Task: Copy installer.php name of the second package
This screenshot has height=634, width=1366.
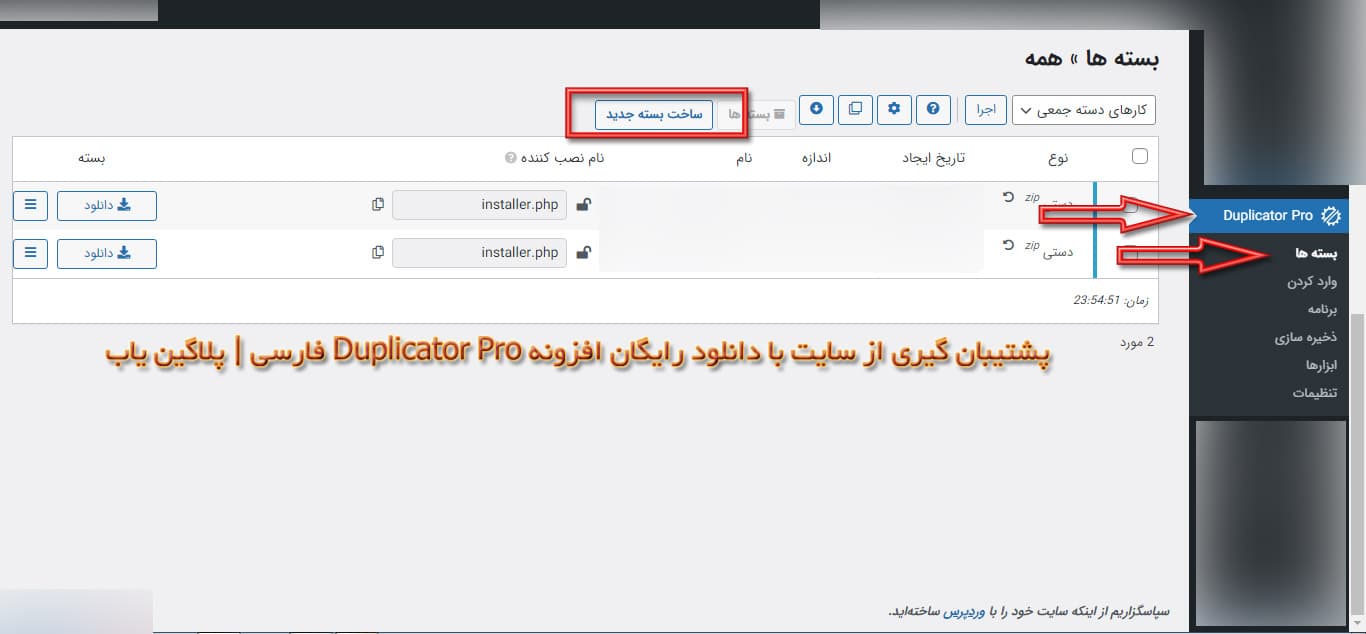Action: click(377, 252)
